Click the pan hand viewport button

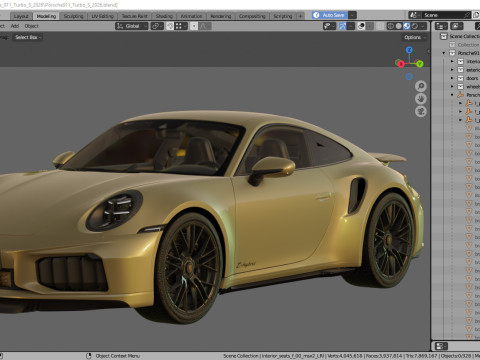421,99
